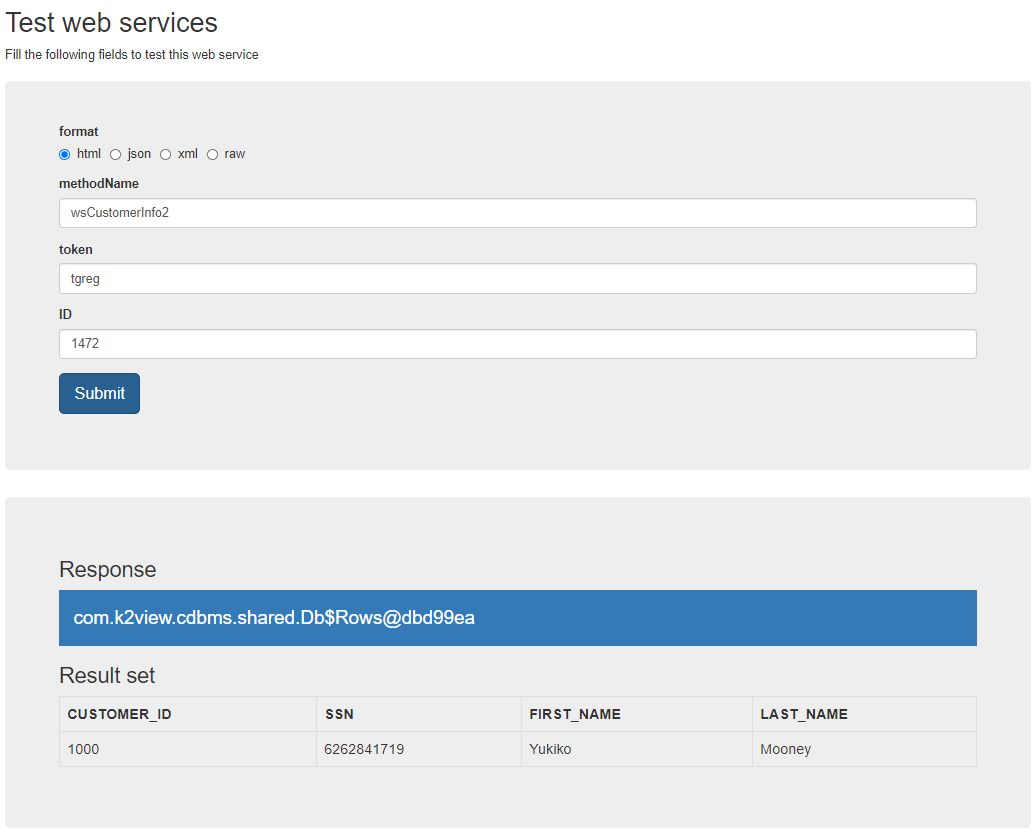
Task: Select the json format radio button
Action: pos(116,154)
